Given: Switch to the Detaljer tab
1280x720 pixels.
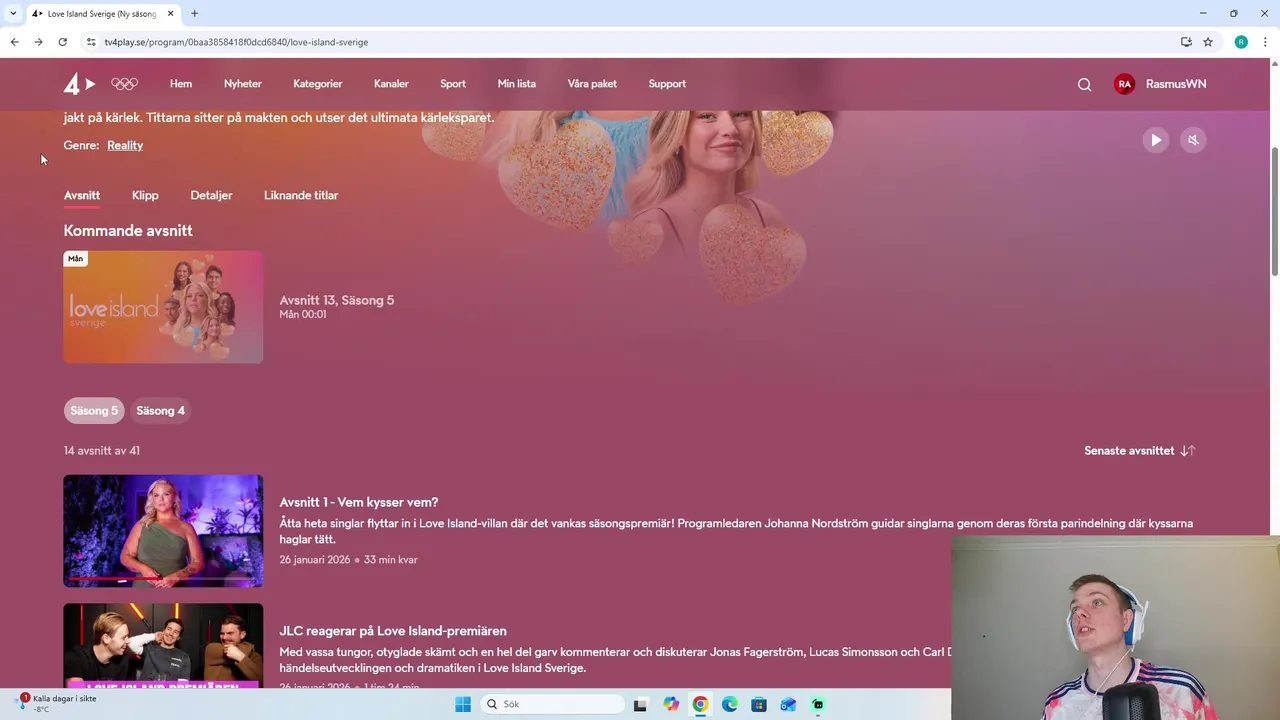Looking at the screenshot, I should point(211,195).
